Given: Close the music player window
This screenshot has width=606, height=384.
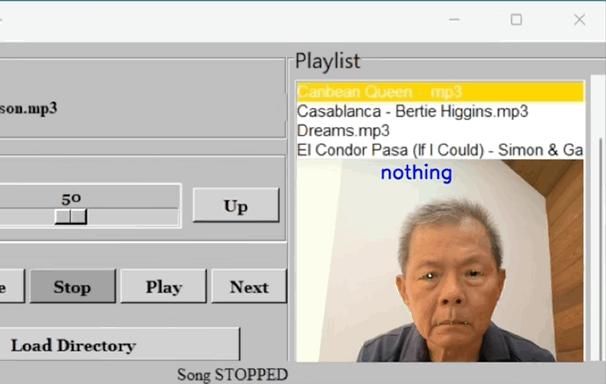Looking at the screenshot, I should coord(579,19).
